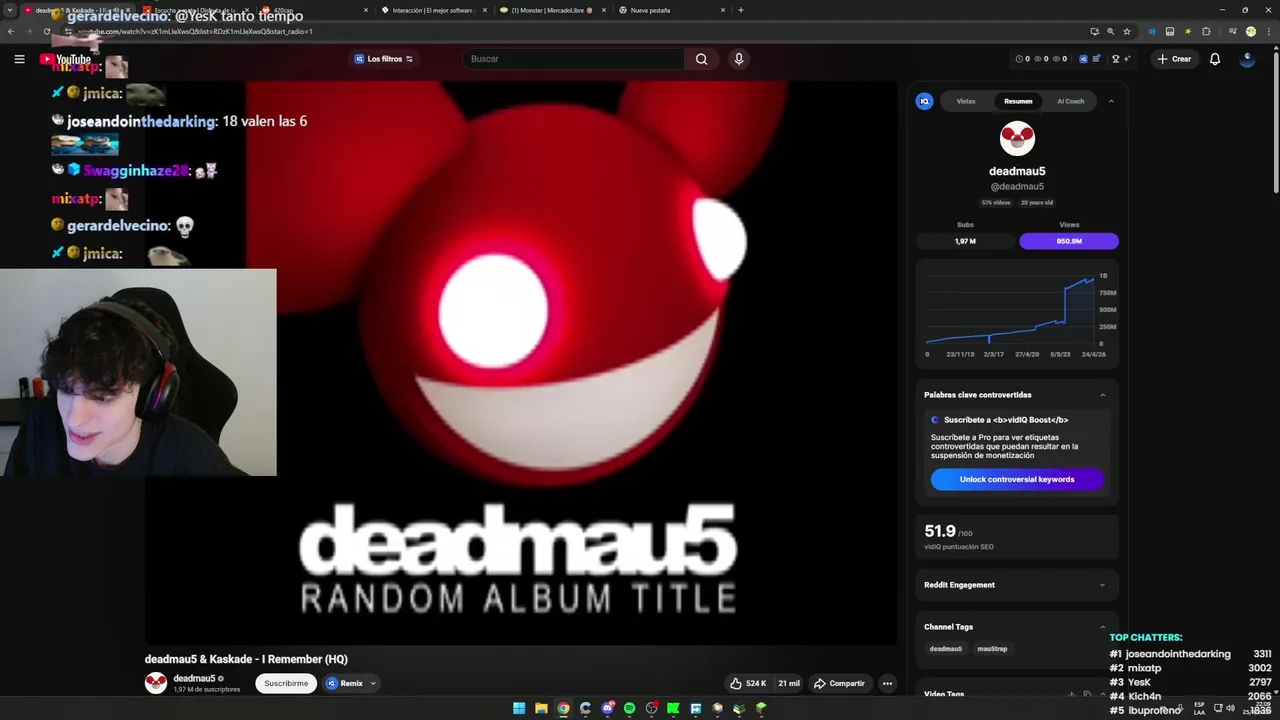Image resolution: width=1280 pixels, height=720 pixels.
Task: Click the deadmau5 channel tag
Action: click(946, 649)
